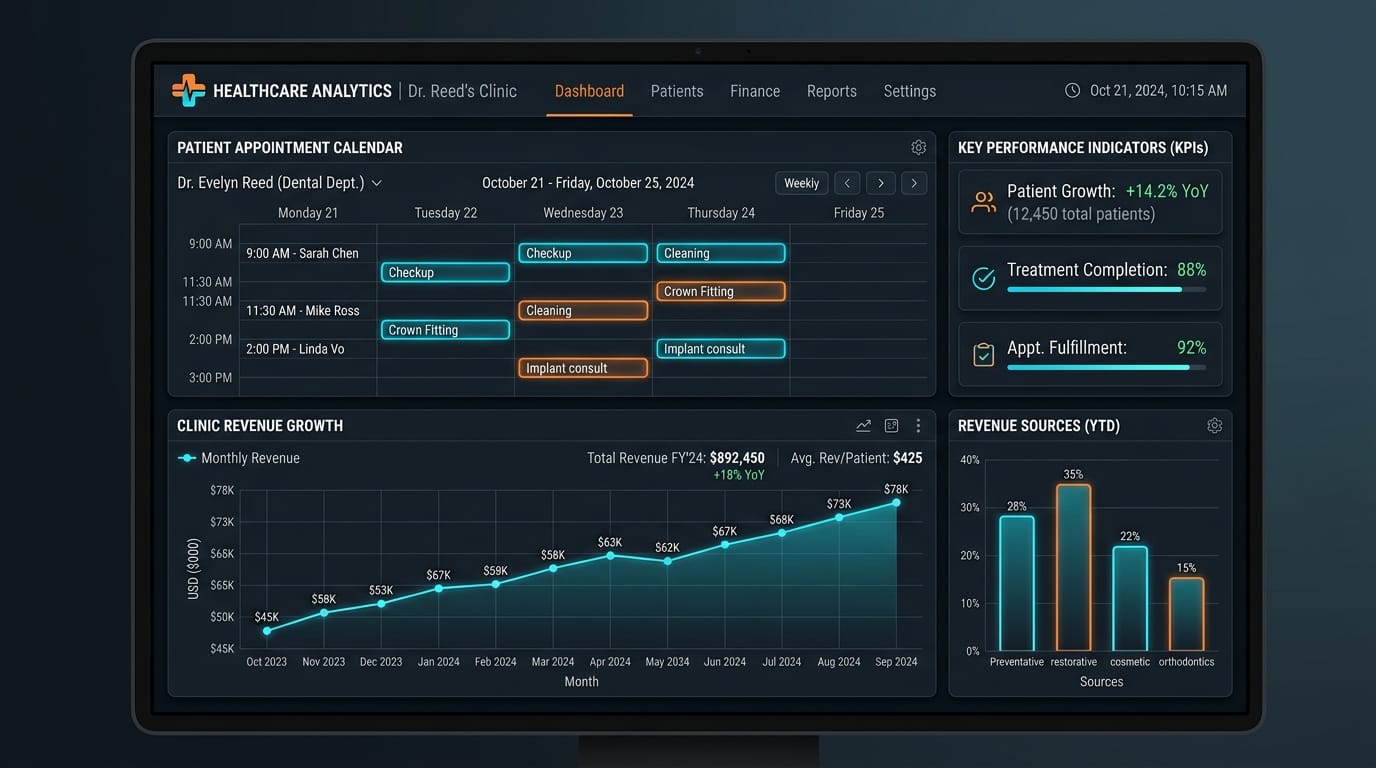Image resolution: width=1376 pixels, height=768 pixels.
Task: Click the 9:00 AM - Sarah Chen entry
Action: pyautogui.click(x=302, y=253)
